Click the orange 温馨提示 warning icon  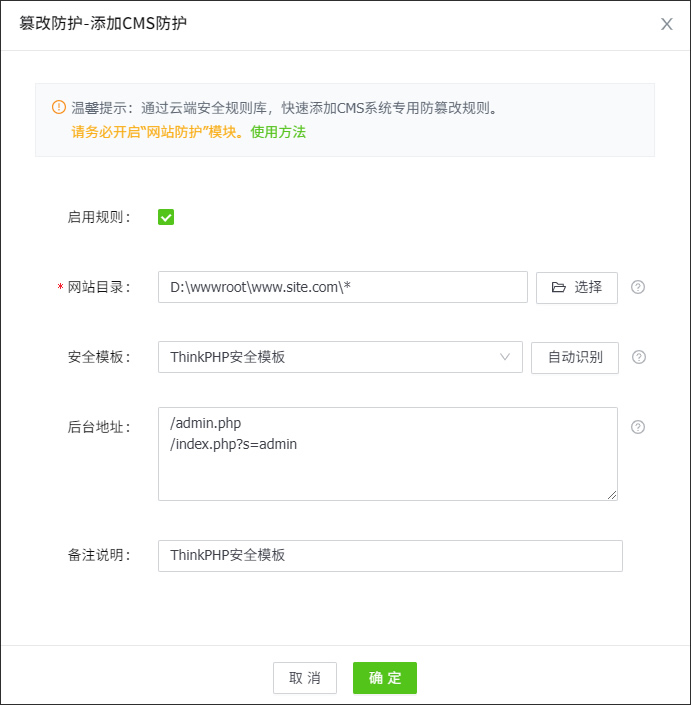[58, 107]
